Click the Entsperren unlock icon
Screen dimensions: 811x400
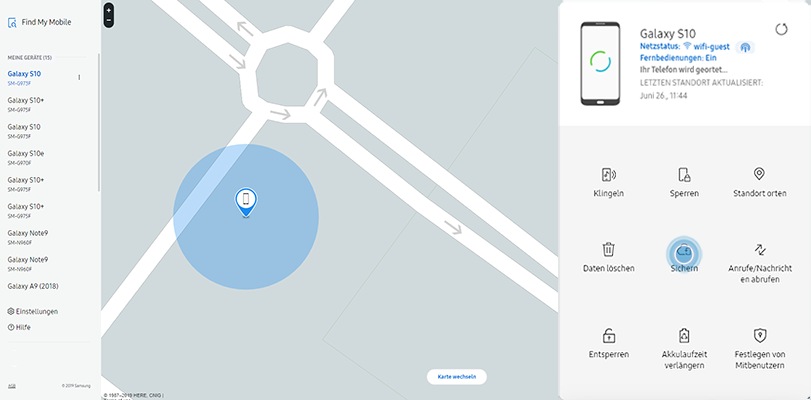tap(609, 336)
